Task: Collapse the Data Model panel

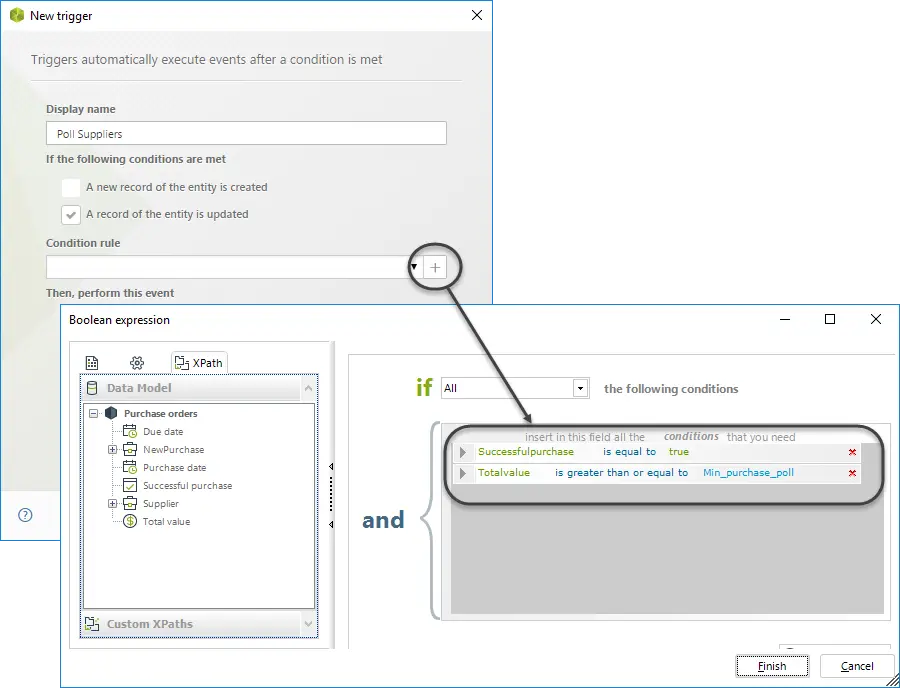Action: tap(308, 389)
